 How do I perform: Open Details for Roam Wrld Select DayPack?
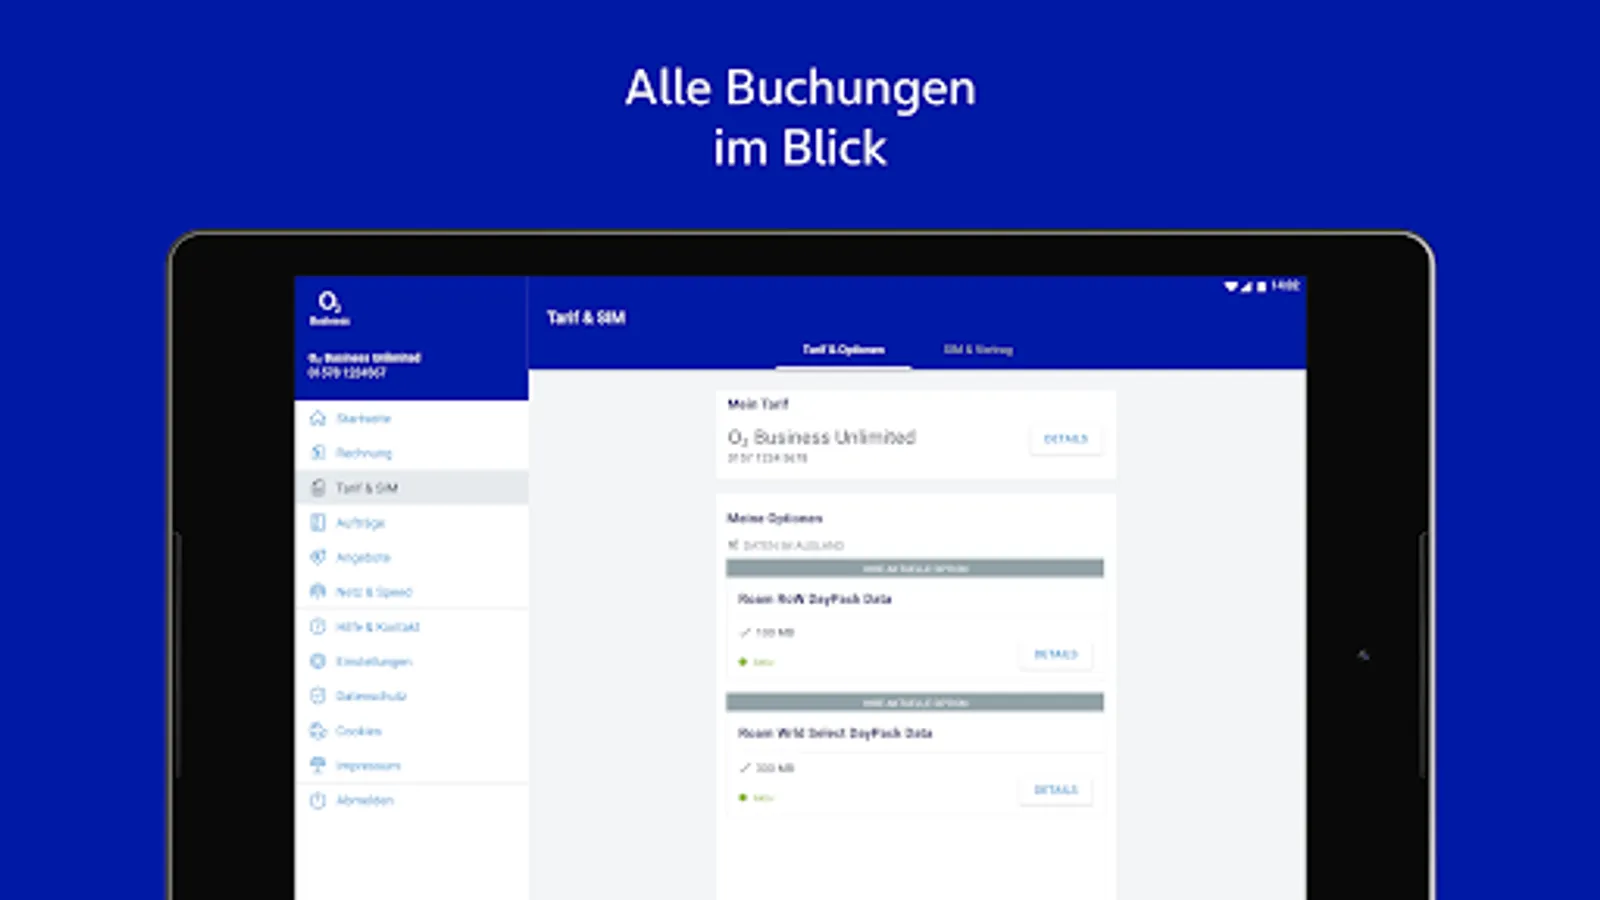coord(1056,790)
